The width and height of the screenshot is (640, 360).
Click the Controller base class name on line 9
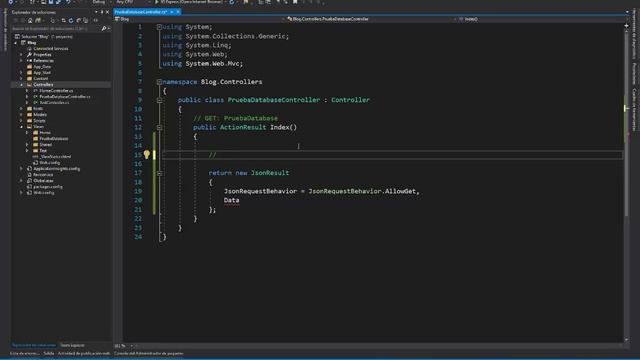350,100
